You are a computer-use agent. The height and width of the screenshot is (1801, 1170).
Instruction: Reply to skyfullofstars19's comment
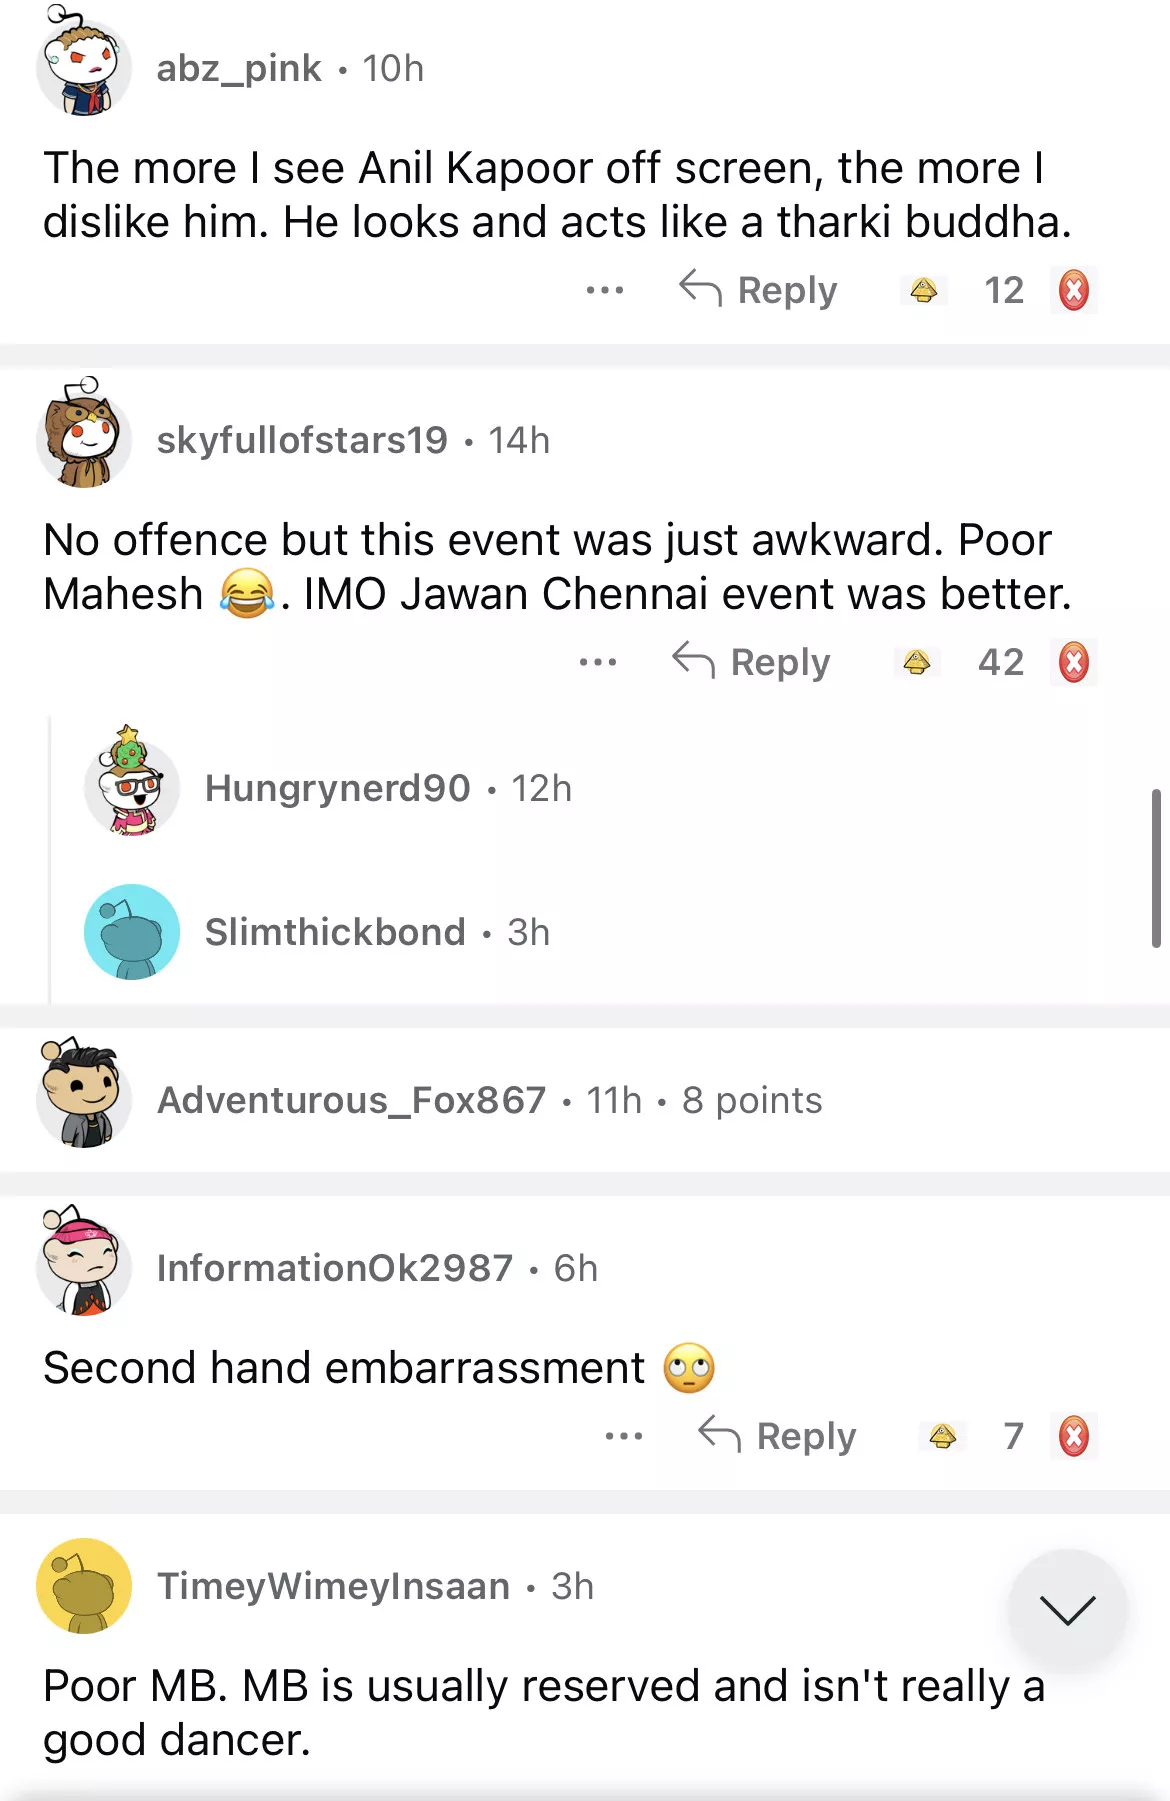[x=751, y=663]
